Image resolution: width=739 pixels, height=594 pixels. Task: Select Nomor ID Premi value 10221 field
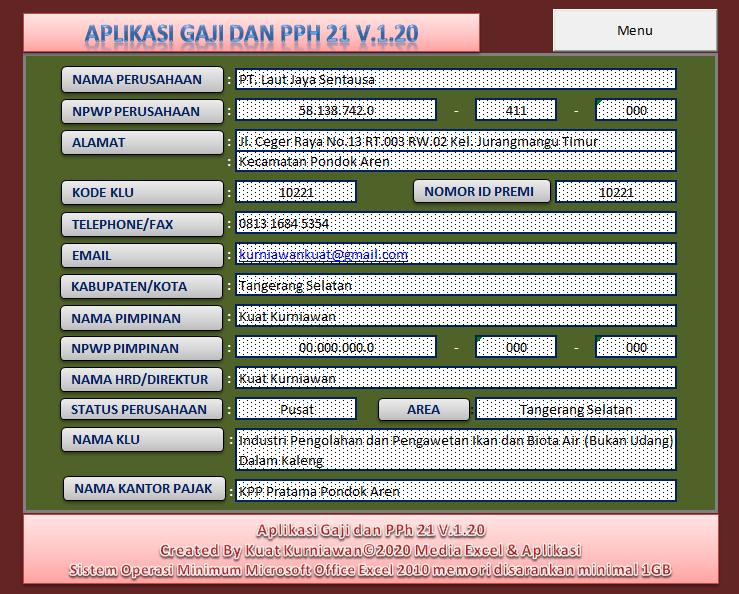[616, 192]
